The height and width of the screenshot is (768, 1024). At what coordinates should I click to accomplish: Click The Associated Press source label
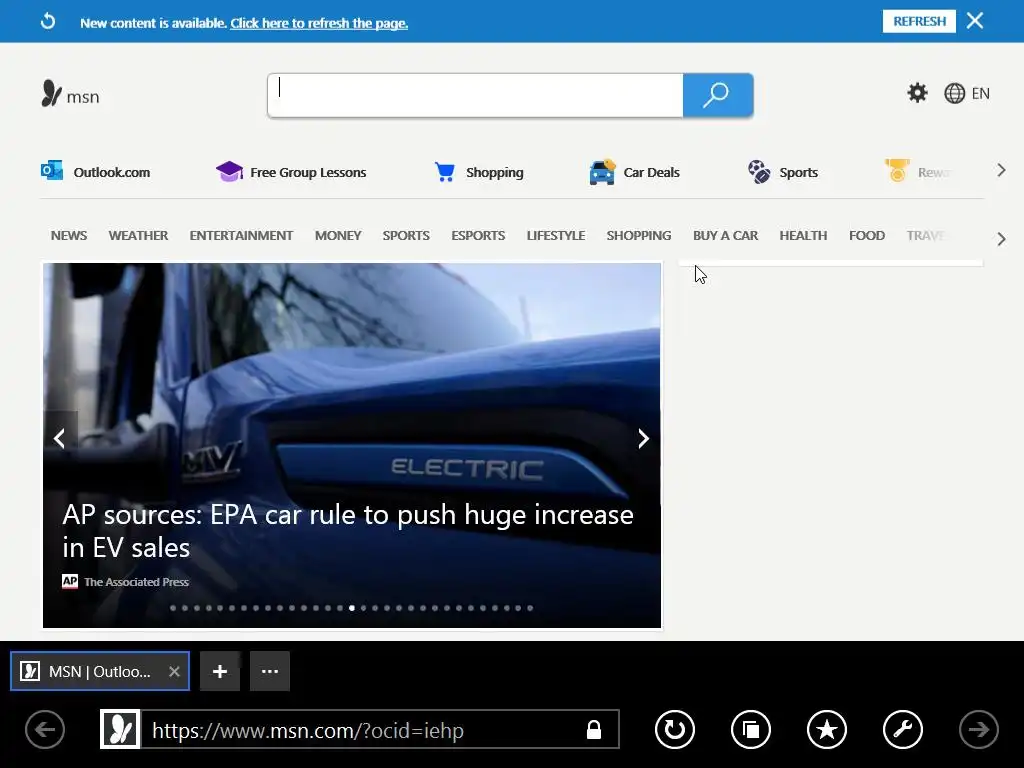136,582
